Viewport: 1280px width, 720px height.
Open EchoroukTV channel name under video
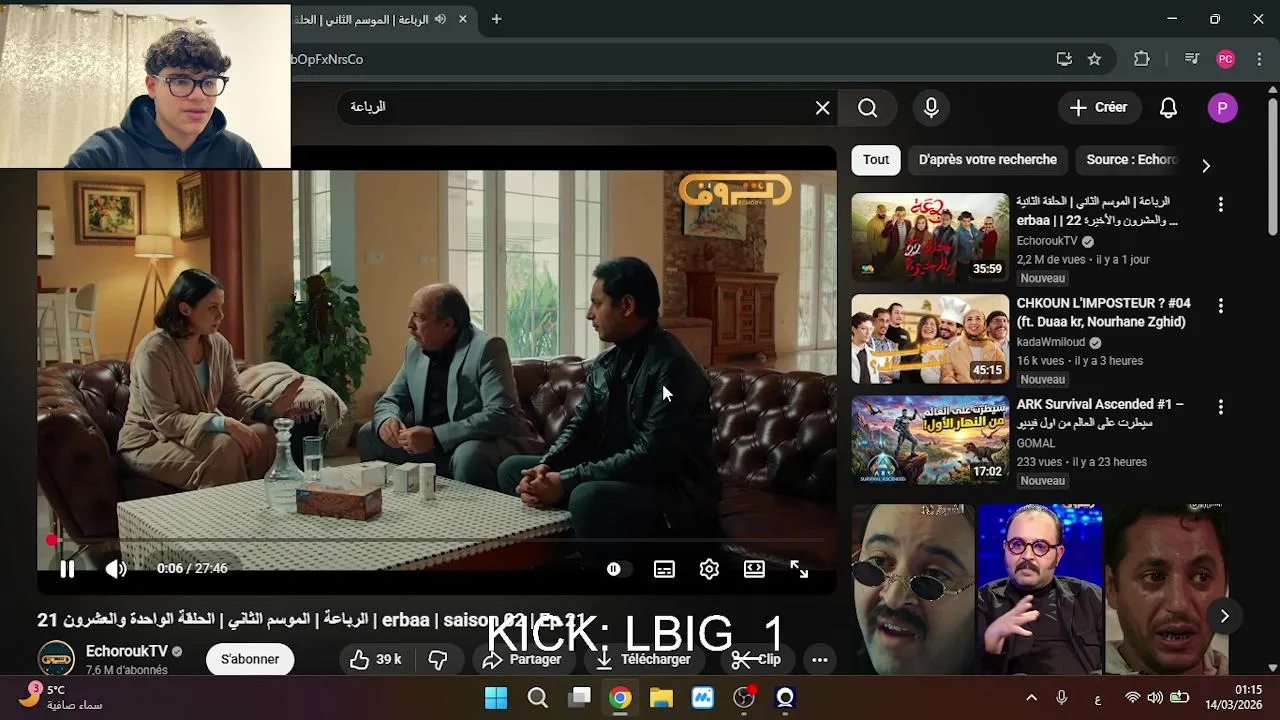[127, 651]
